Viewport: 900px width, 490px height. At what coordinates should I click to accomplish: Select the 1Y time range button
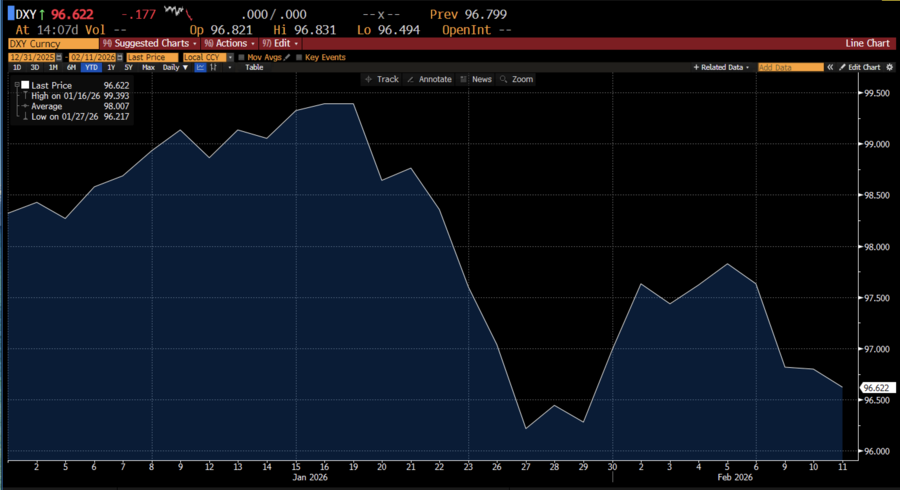(109, 67)
